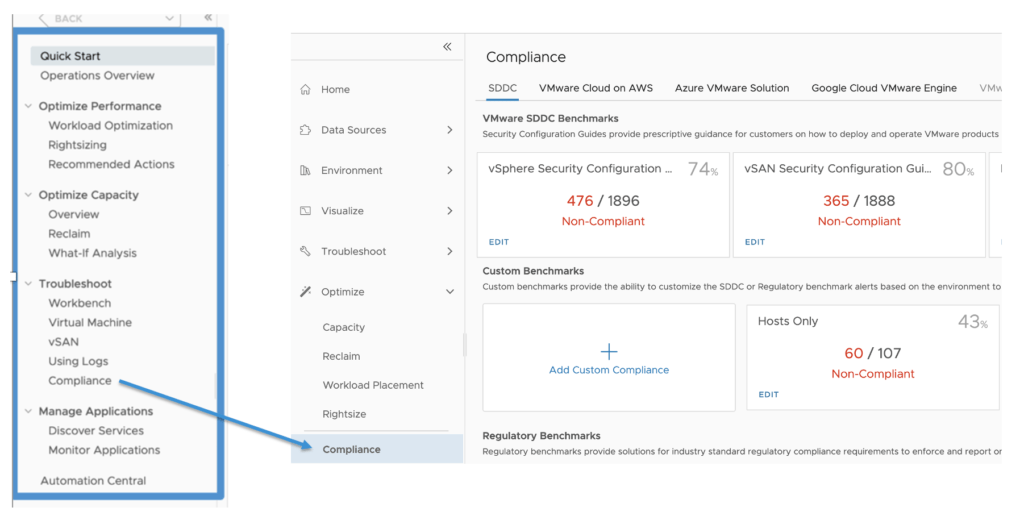
Task: Click the Troubleshoot wrench icon
Action: [305, 252]
